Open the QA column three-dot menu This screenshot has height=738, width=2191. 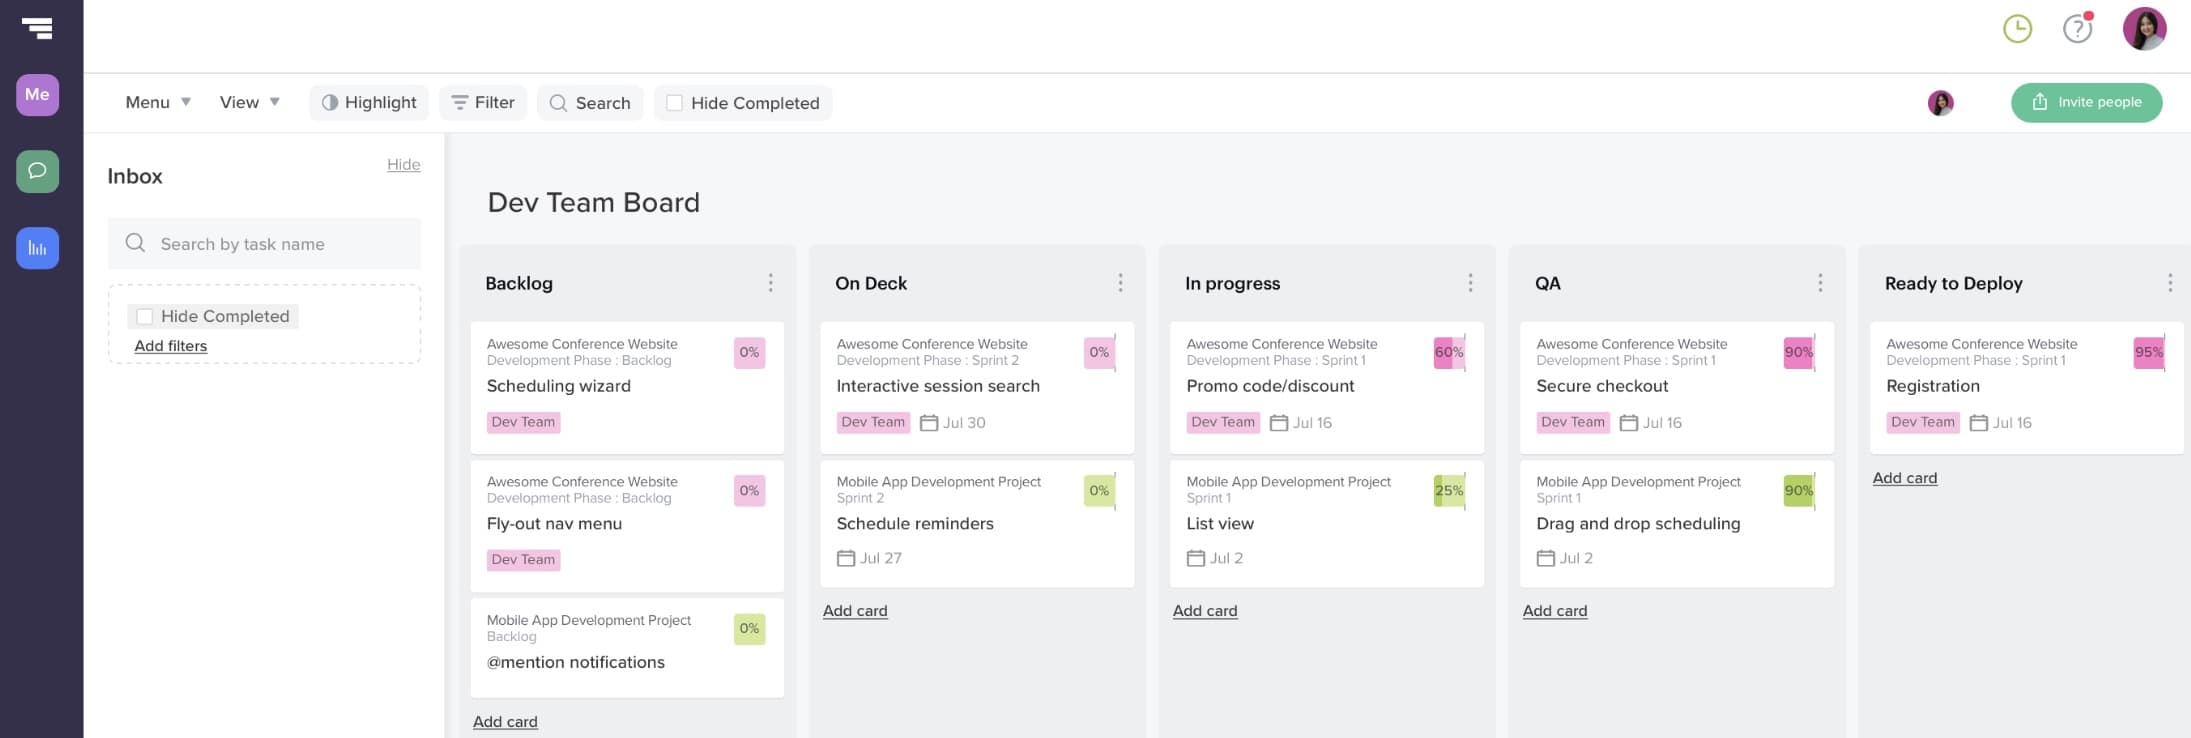1820,283
